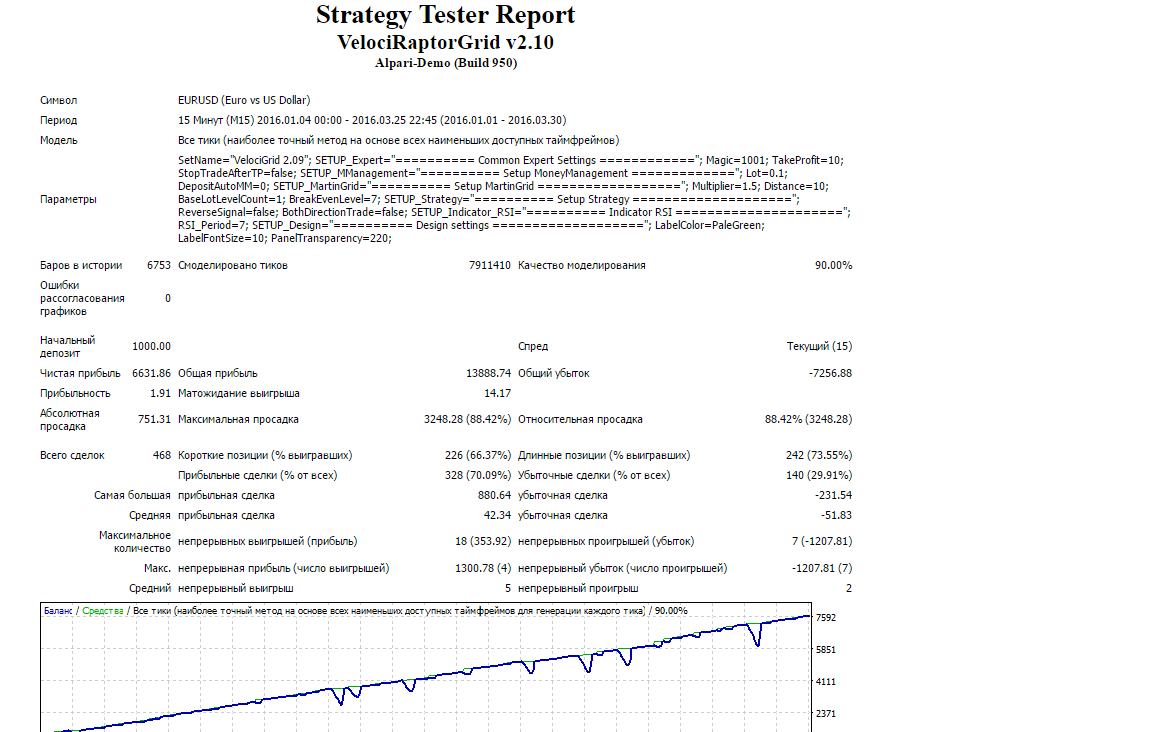Select the 328 (70.09%) profit trades value

pos(478,476)
